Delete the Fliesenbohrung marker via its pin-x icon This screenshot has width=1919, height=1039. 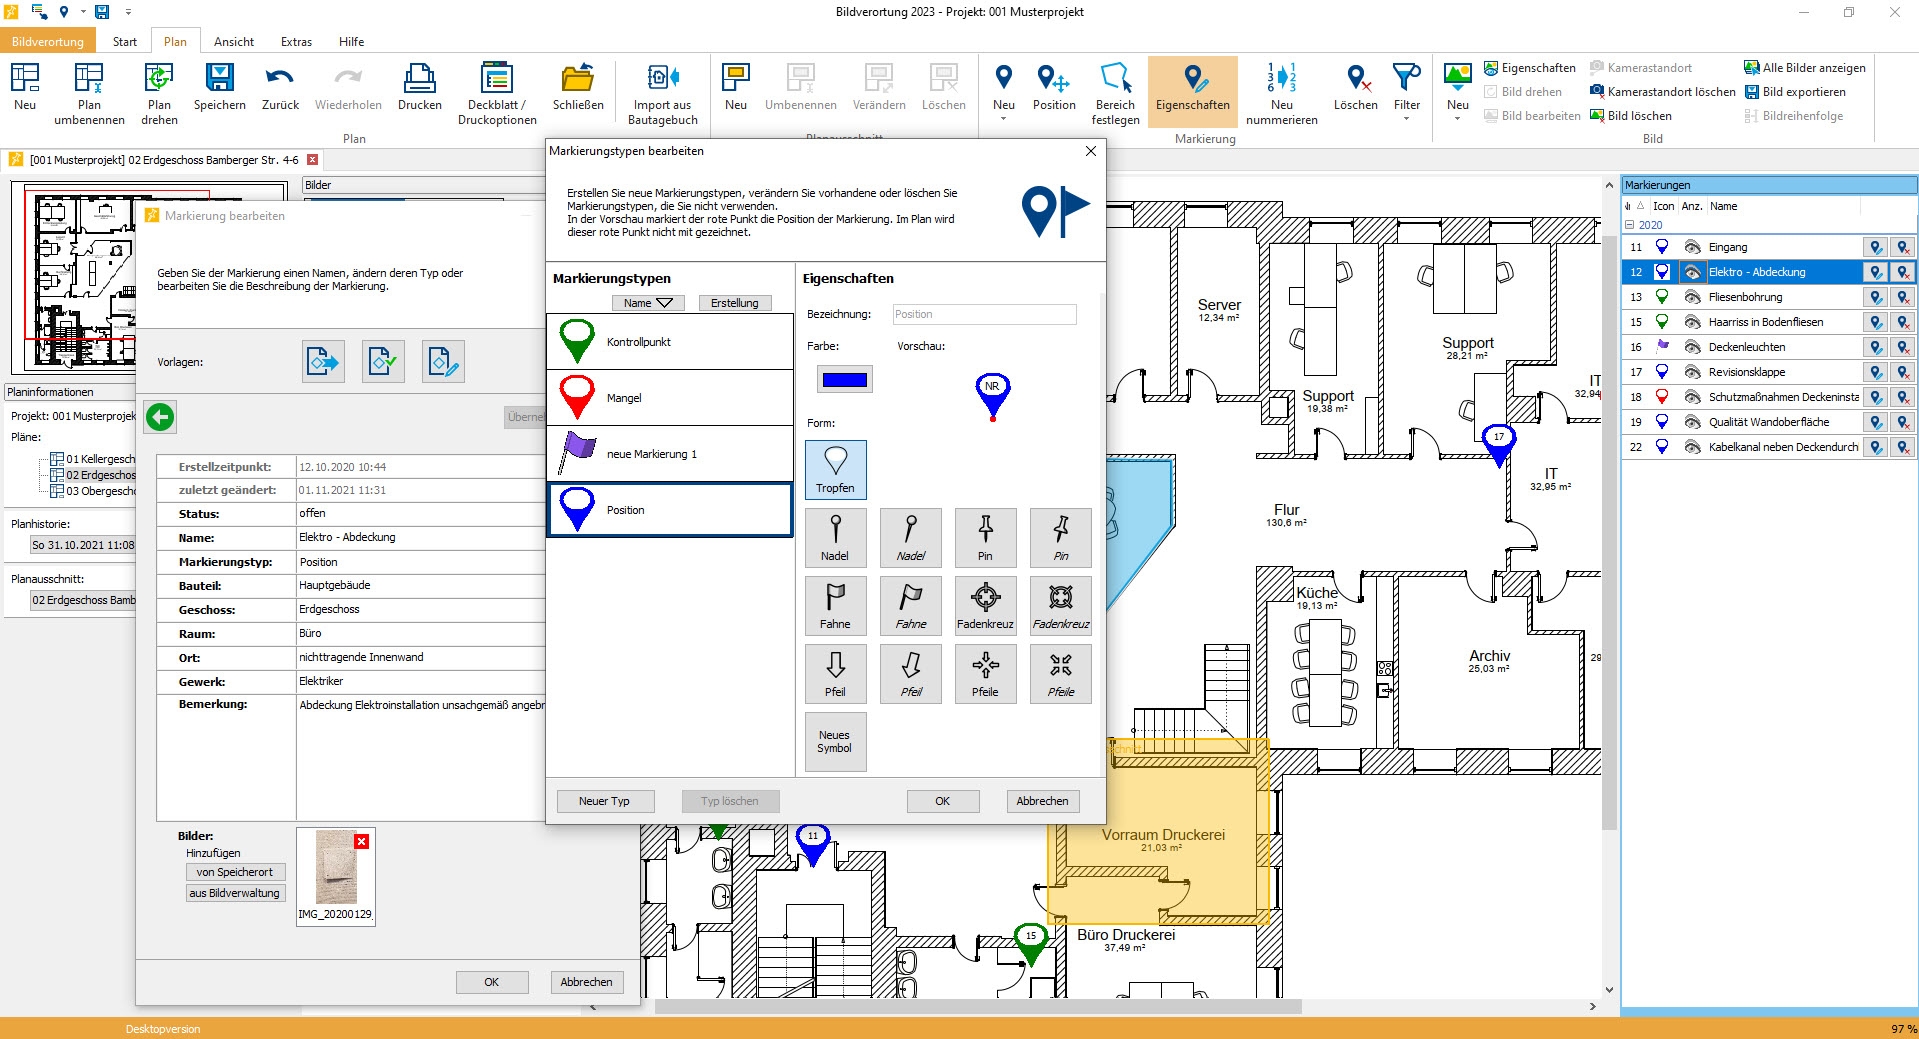[1902, 297]
